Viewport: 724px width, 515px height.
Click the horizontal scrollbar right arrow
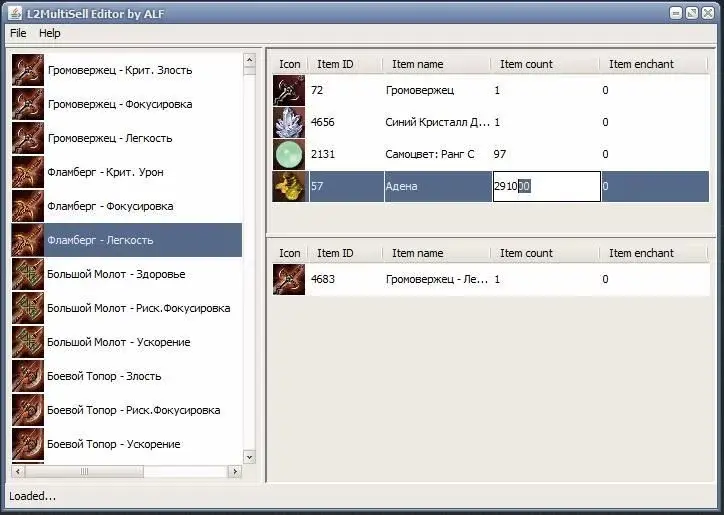(x=235, y=471)
